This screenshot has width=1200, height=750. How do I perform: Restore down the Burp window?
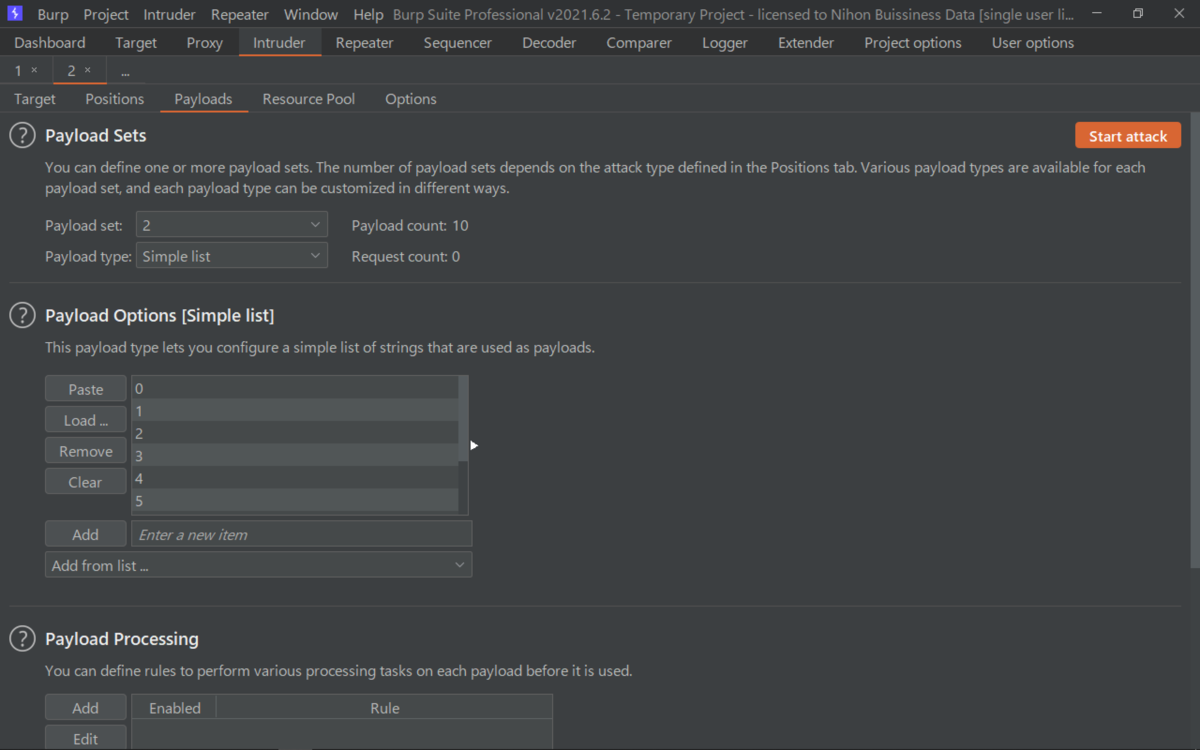click(x=1138, y=14)
